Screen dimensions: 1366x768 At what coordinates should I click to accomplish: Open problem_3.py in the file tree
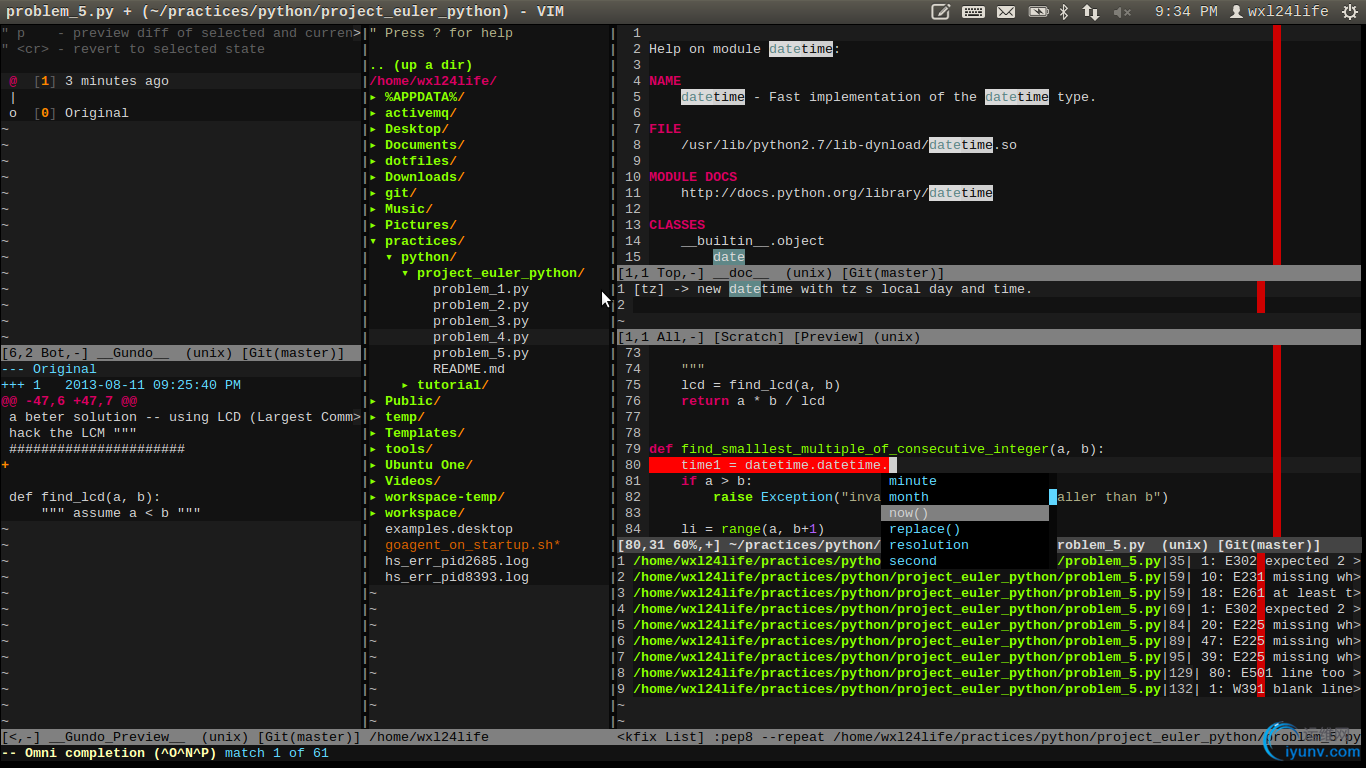(481, 321)
